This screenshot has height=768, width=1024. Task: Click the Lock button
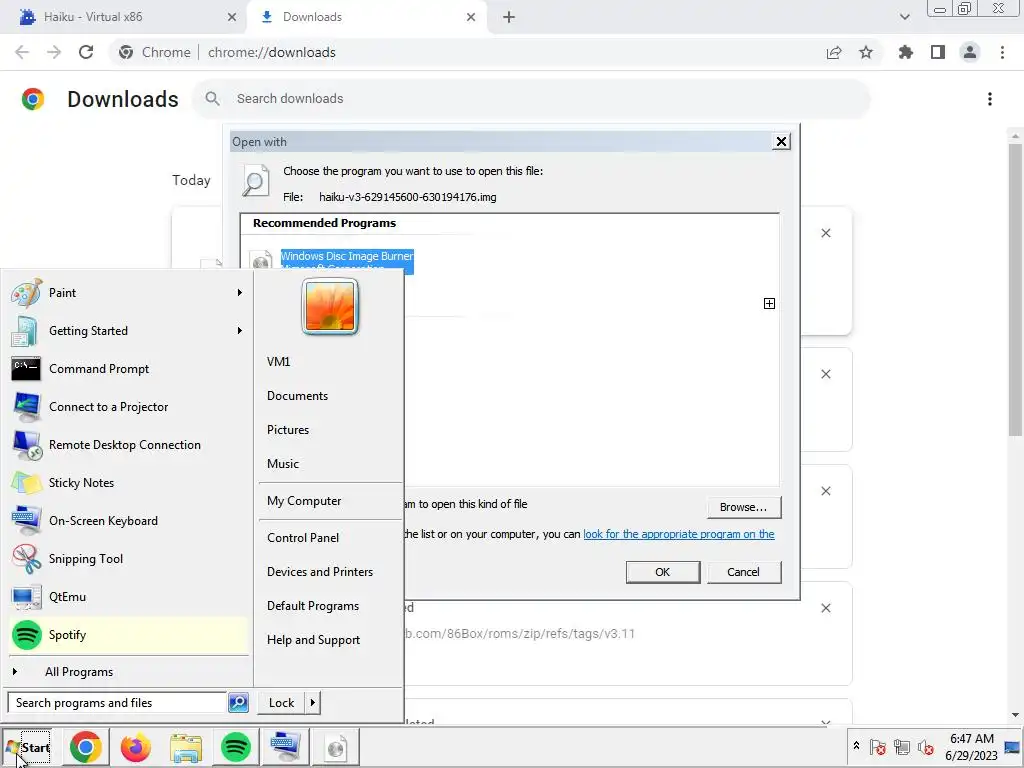(281, 703)
